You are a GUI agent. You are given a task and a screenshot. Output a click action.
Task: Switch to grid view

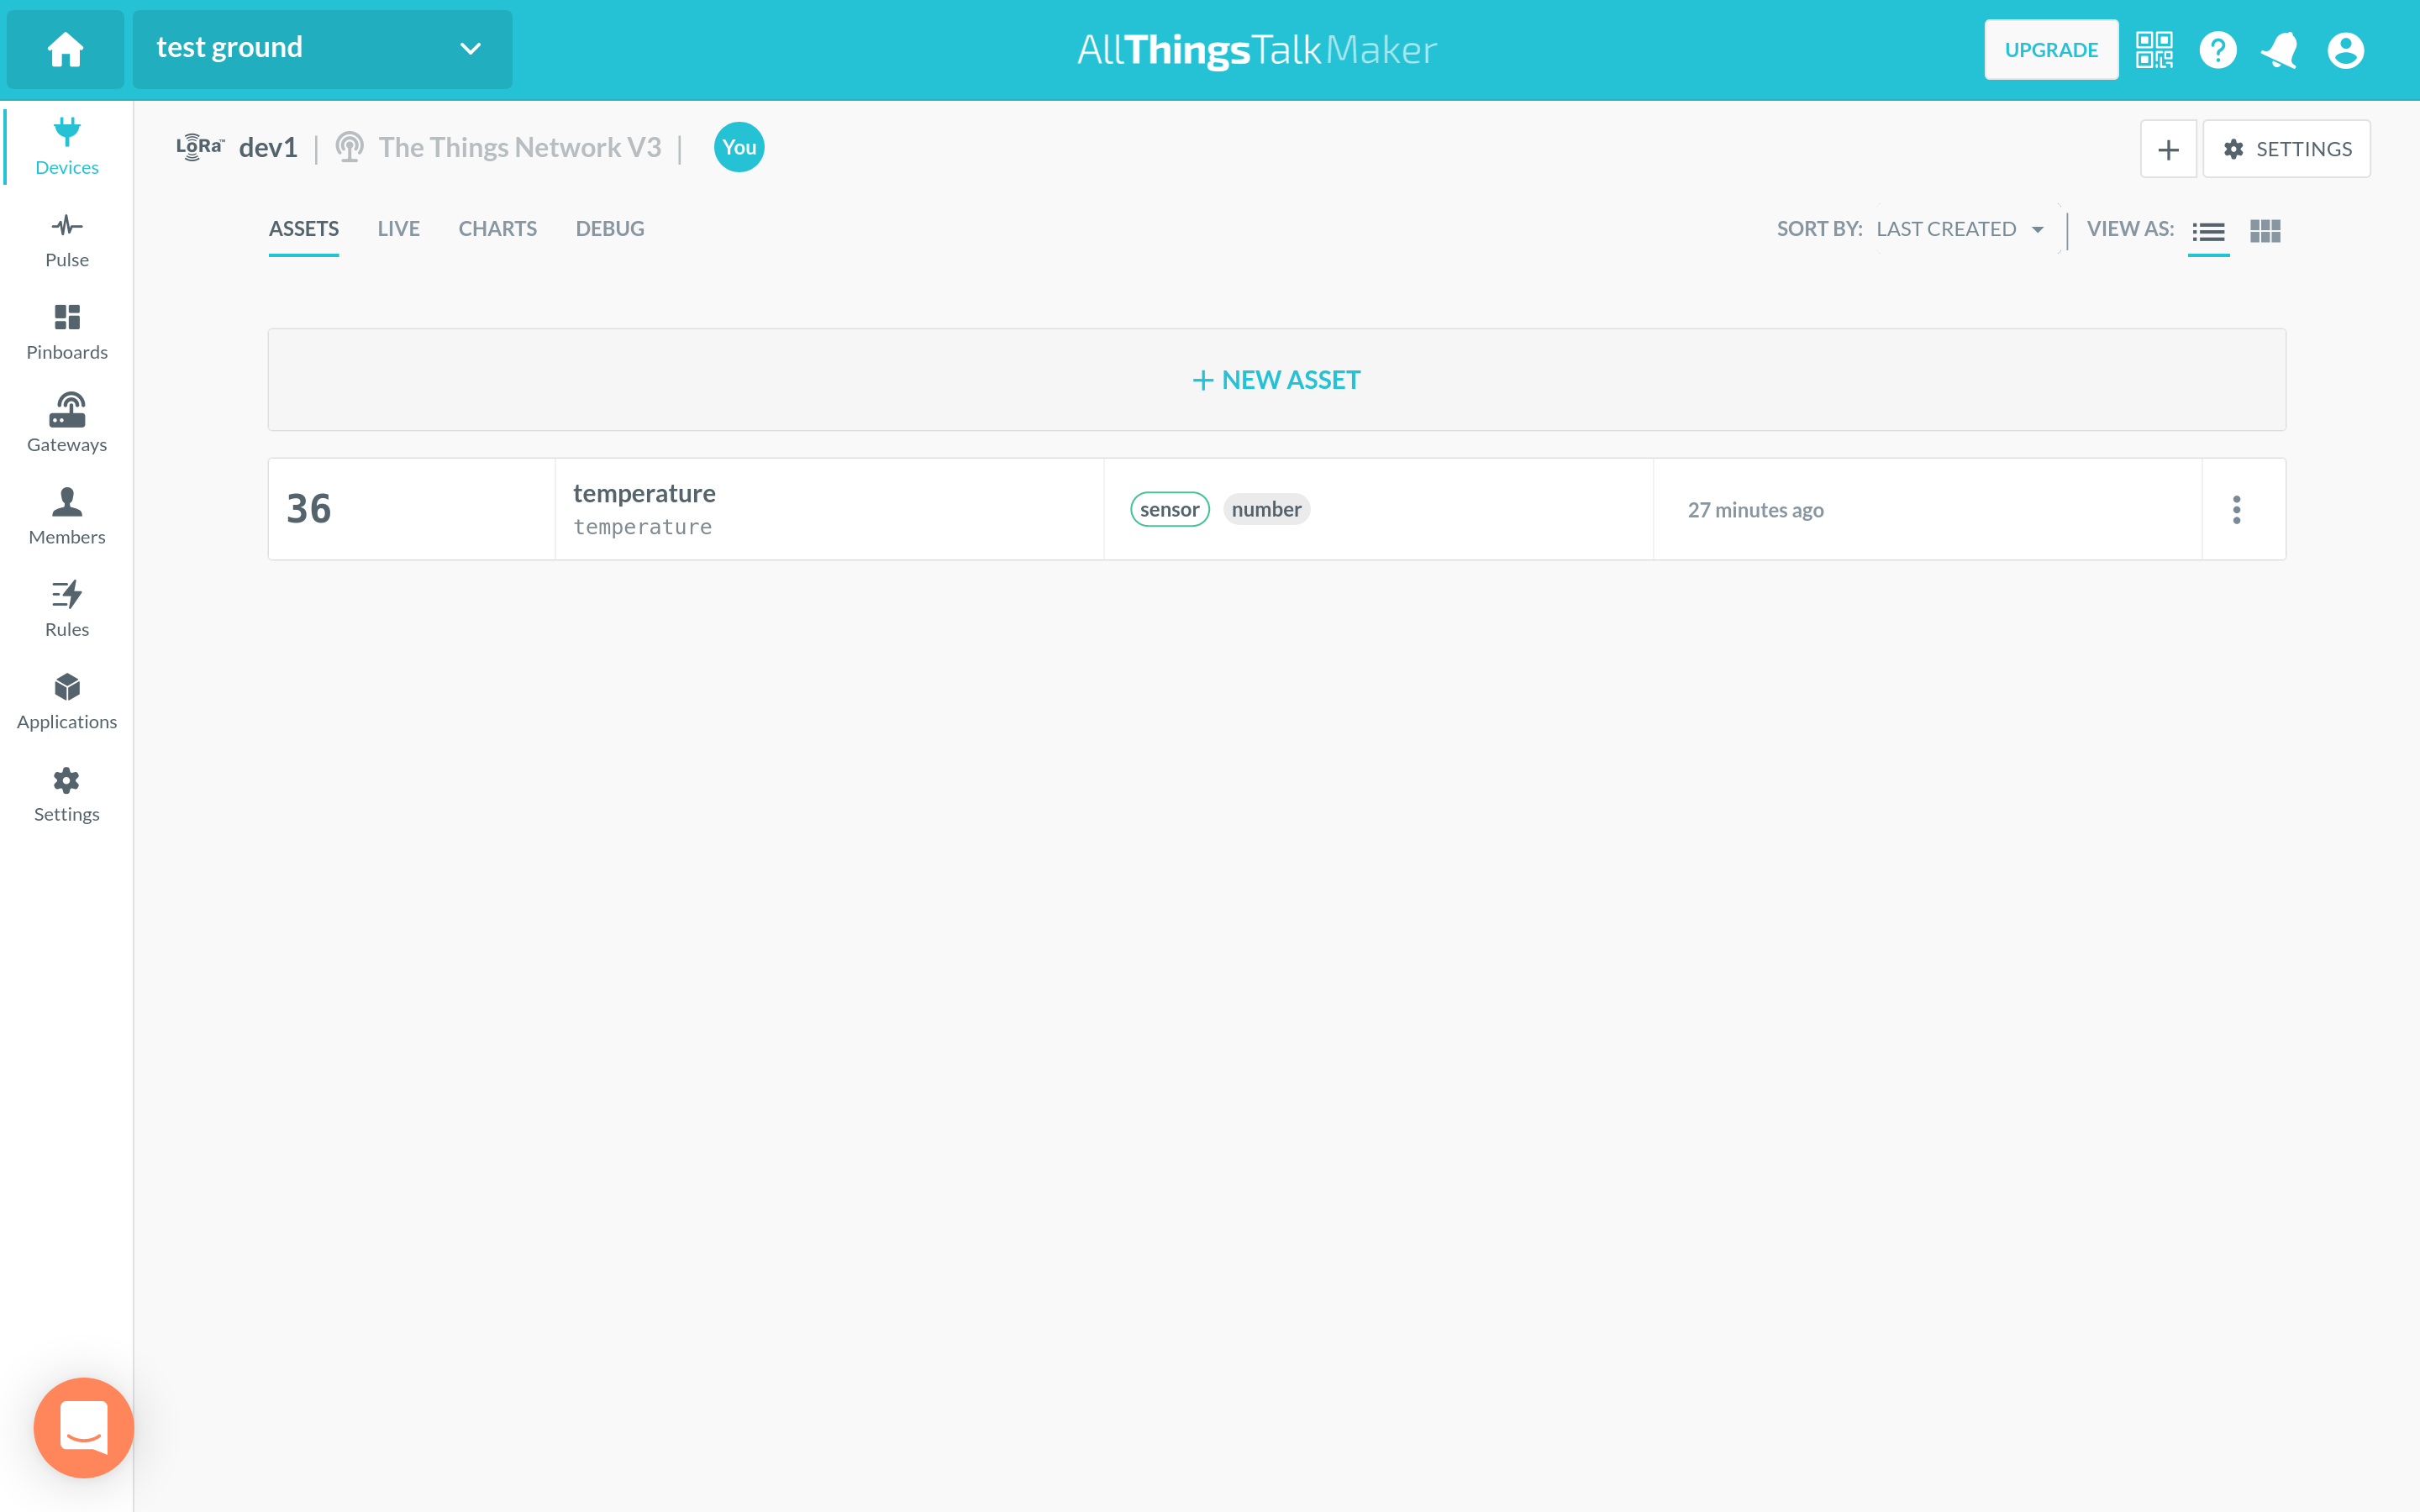pos(2264,231)
